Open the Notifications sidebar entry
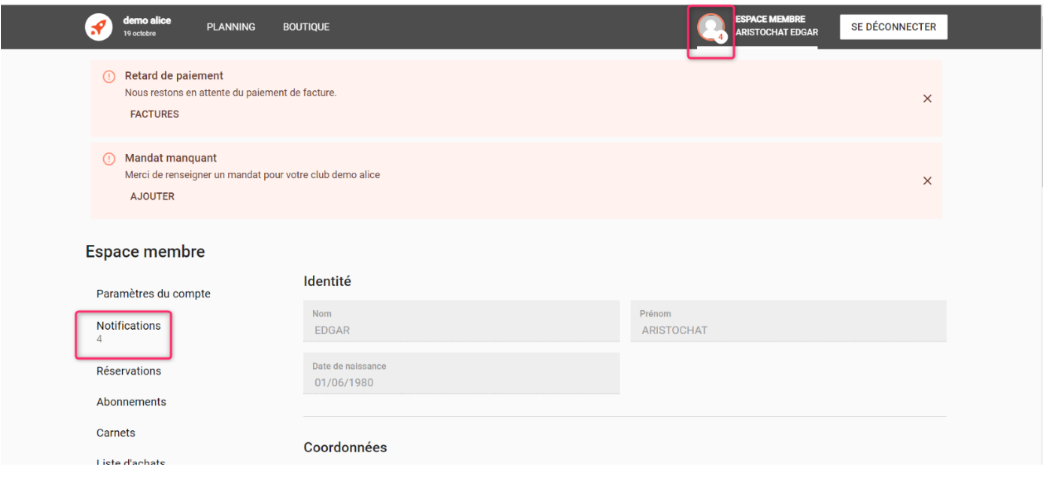 click(x=128, y=332)
